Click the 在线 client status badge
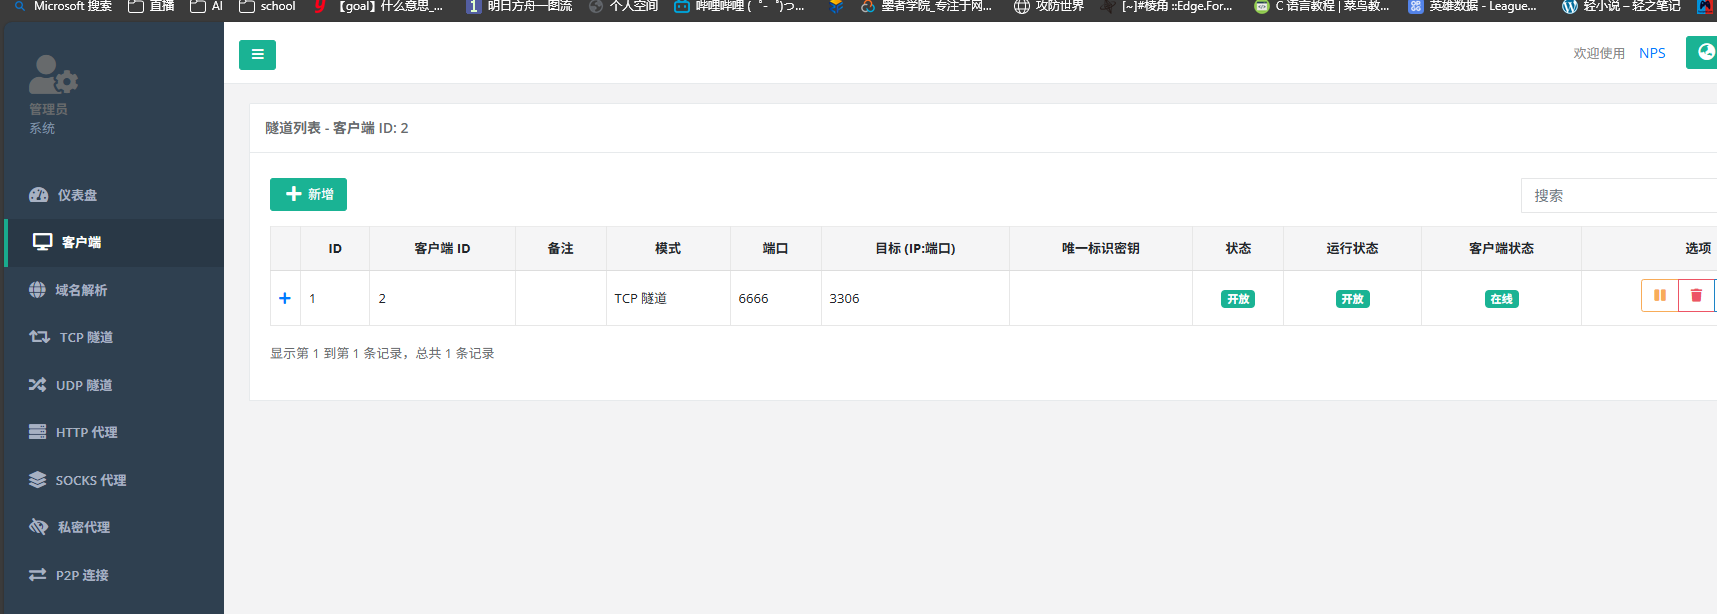 [1501, 299]
